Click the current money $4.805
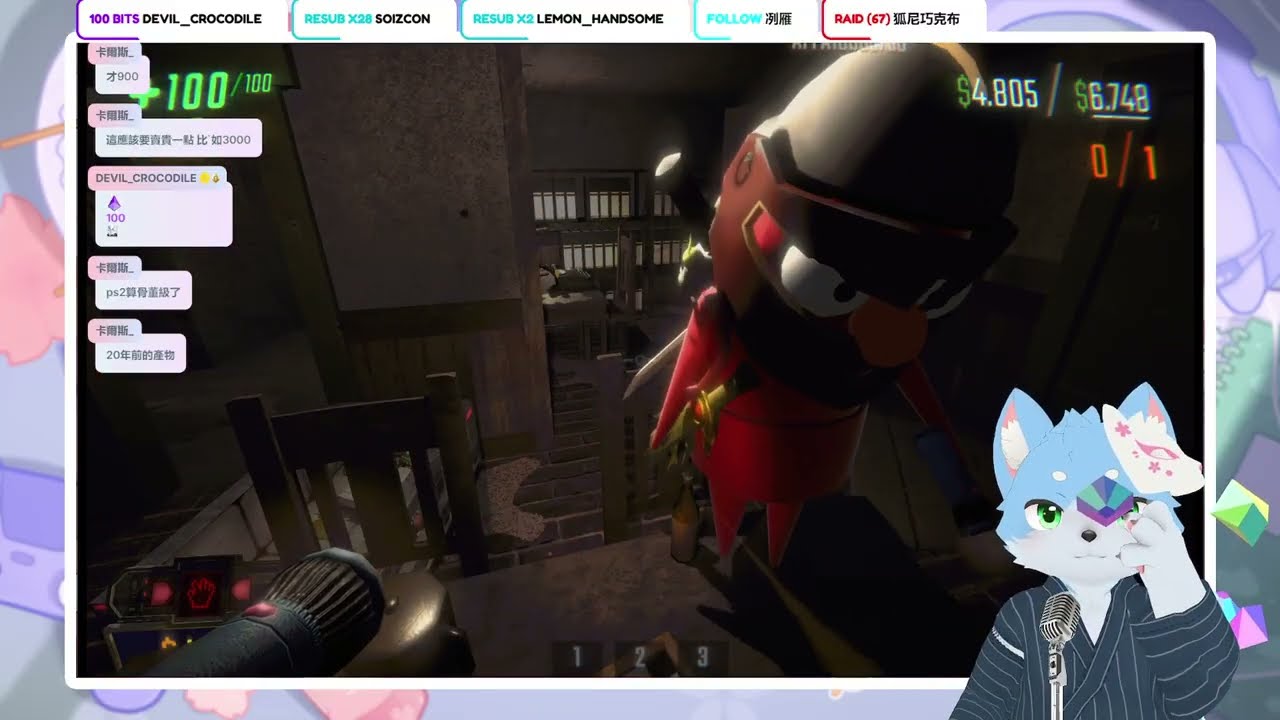This screenshot has height=720, width=1280. 997,94
